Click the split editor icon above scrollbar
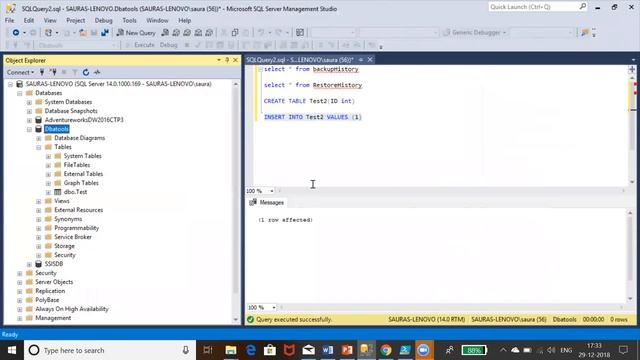 [632, 69]
